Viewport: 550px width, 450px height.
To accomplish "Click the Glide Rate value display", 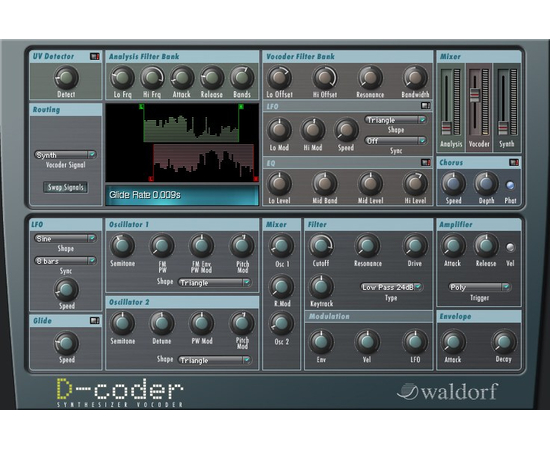I will click(182, 195).
